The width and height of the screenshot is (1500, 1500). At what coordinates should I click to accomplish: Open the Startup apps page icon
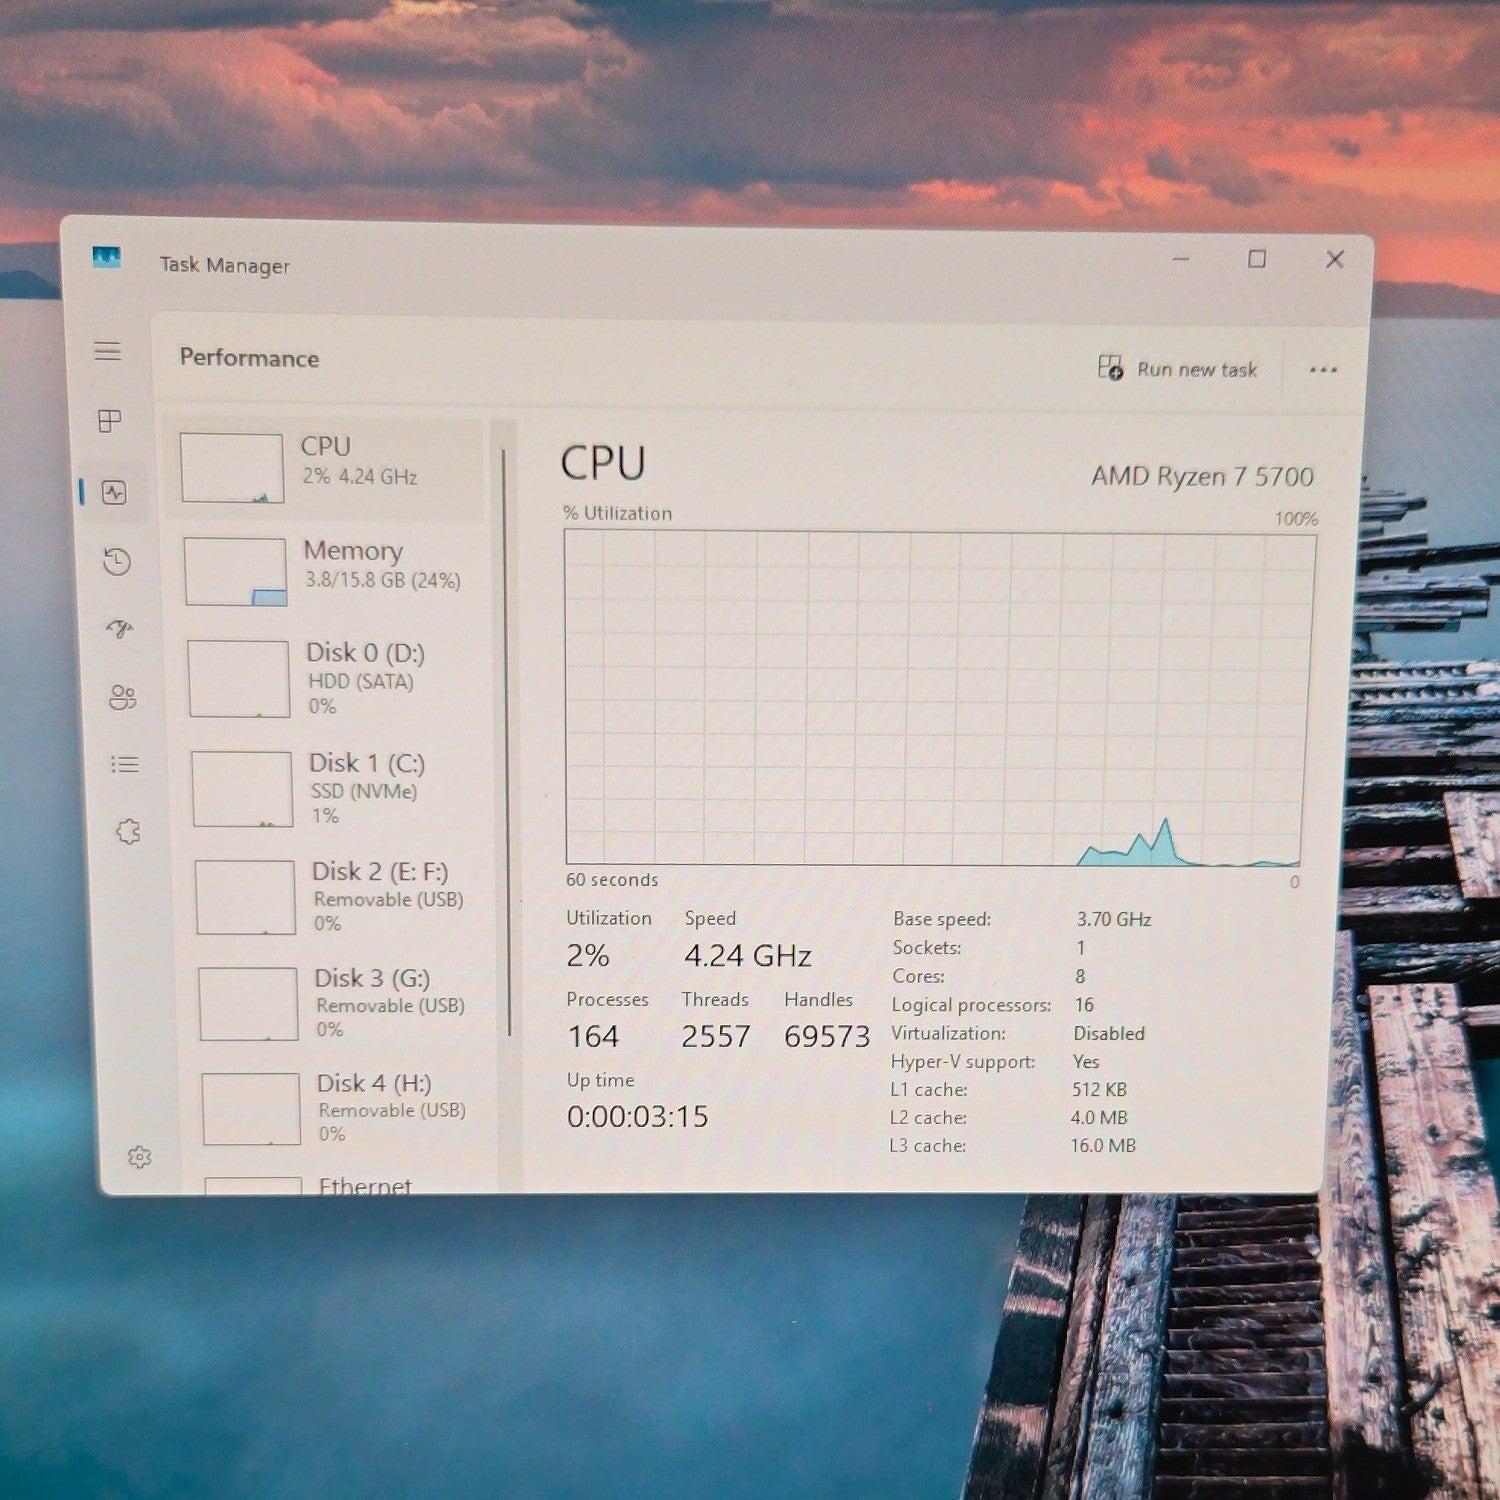[x=120, y=629]
